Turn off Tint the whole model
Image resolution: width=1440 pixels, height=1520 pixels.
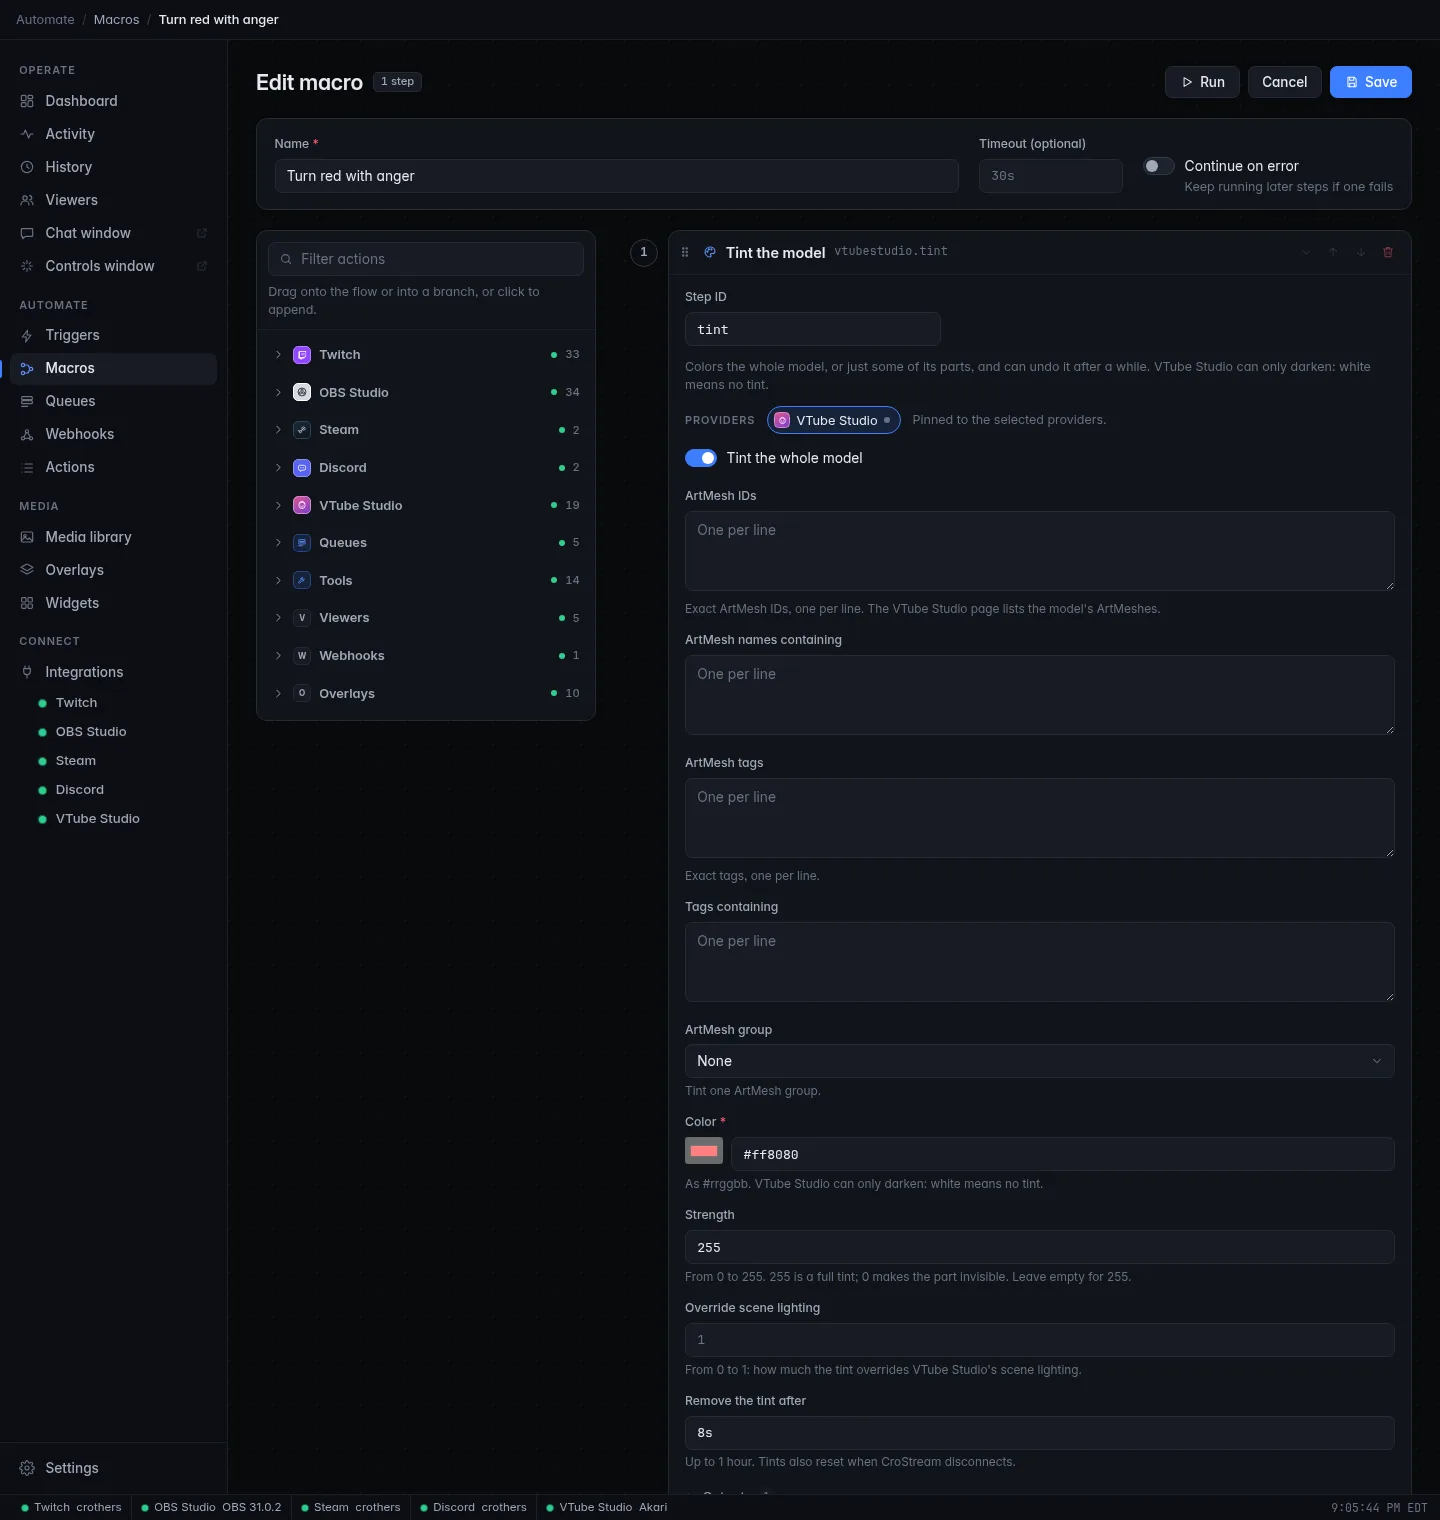tap(701, 458)
